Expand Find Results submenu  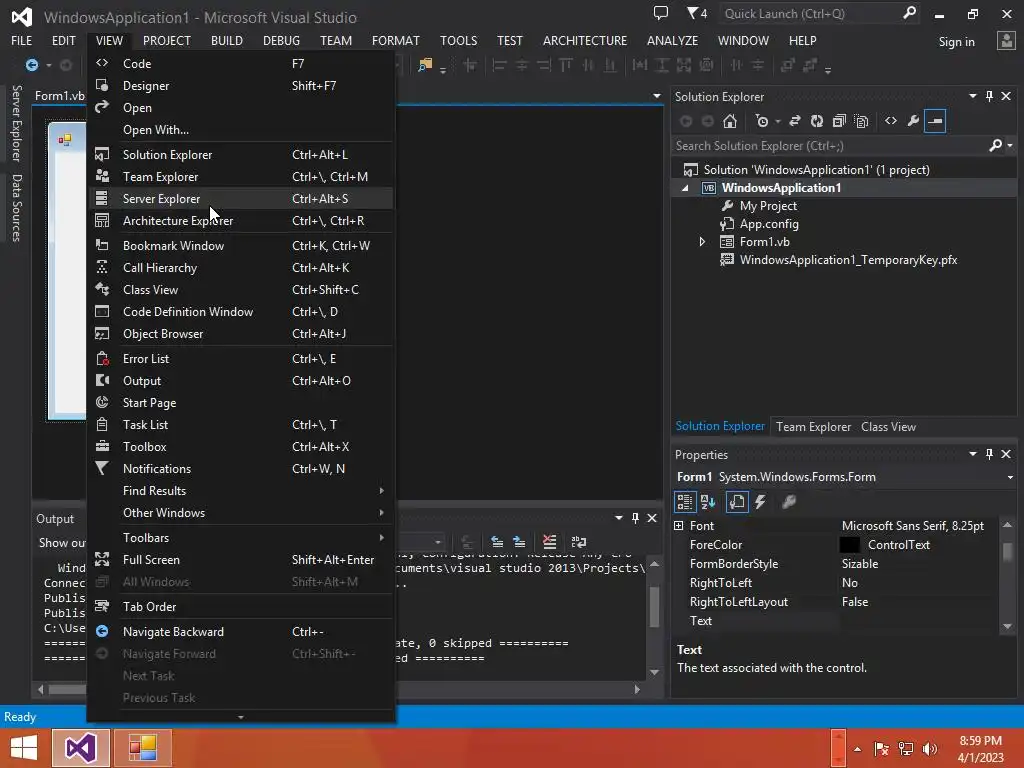tap(240, 490)
